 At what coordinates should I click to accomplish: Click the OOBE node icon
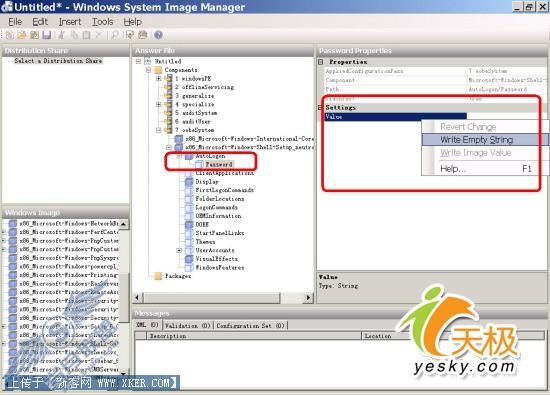(x=189, y=225)
